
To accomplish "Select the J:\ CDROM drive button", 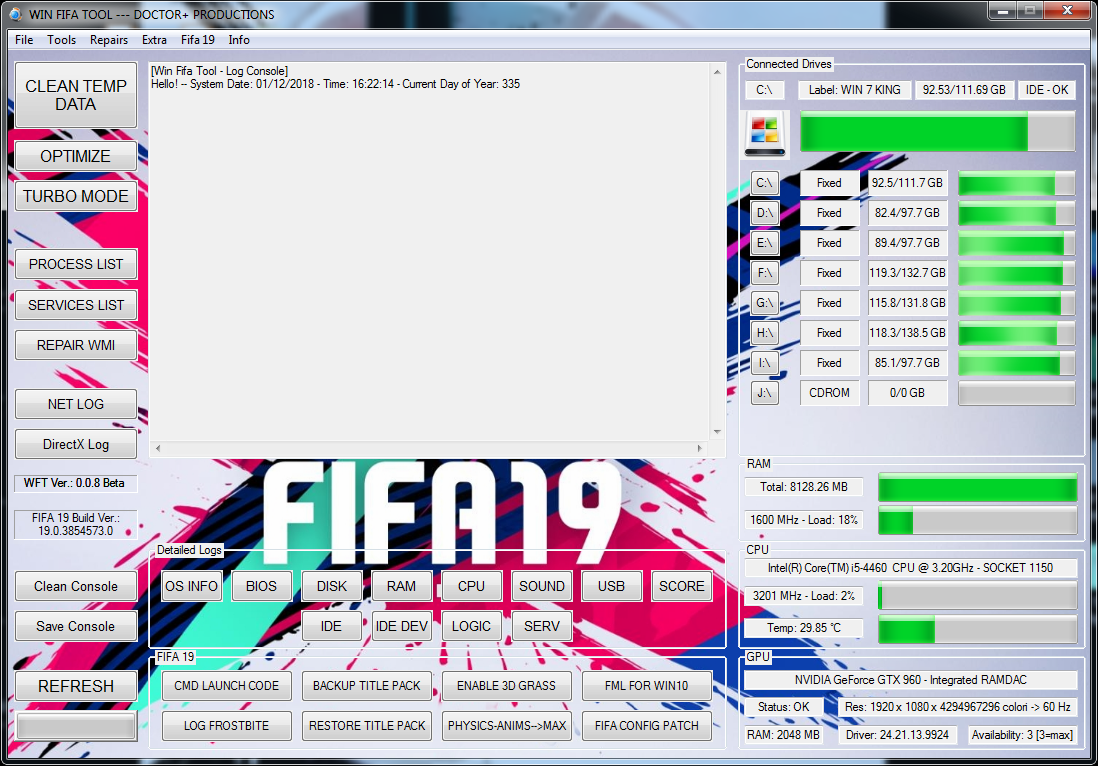I will (764, 393).
